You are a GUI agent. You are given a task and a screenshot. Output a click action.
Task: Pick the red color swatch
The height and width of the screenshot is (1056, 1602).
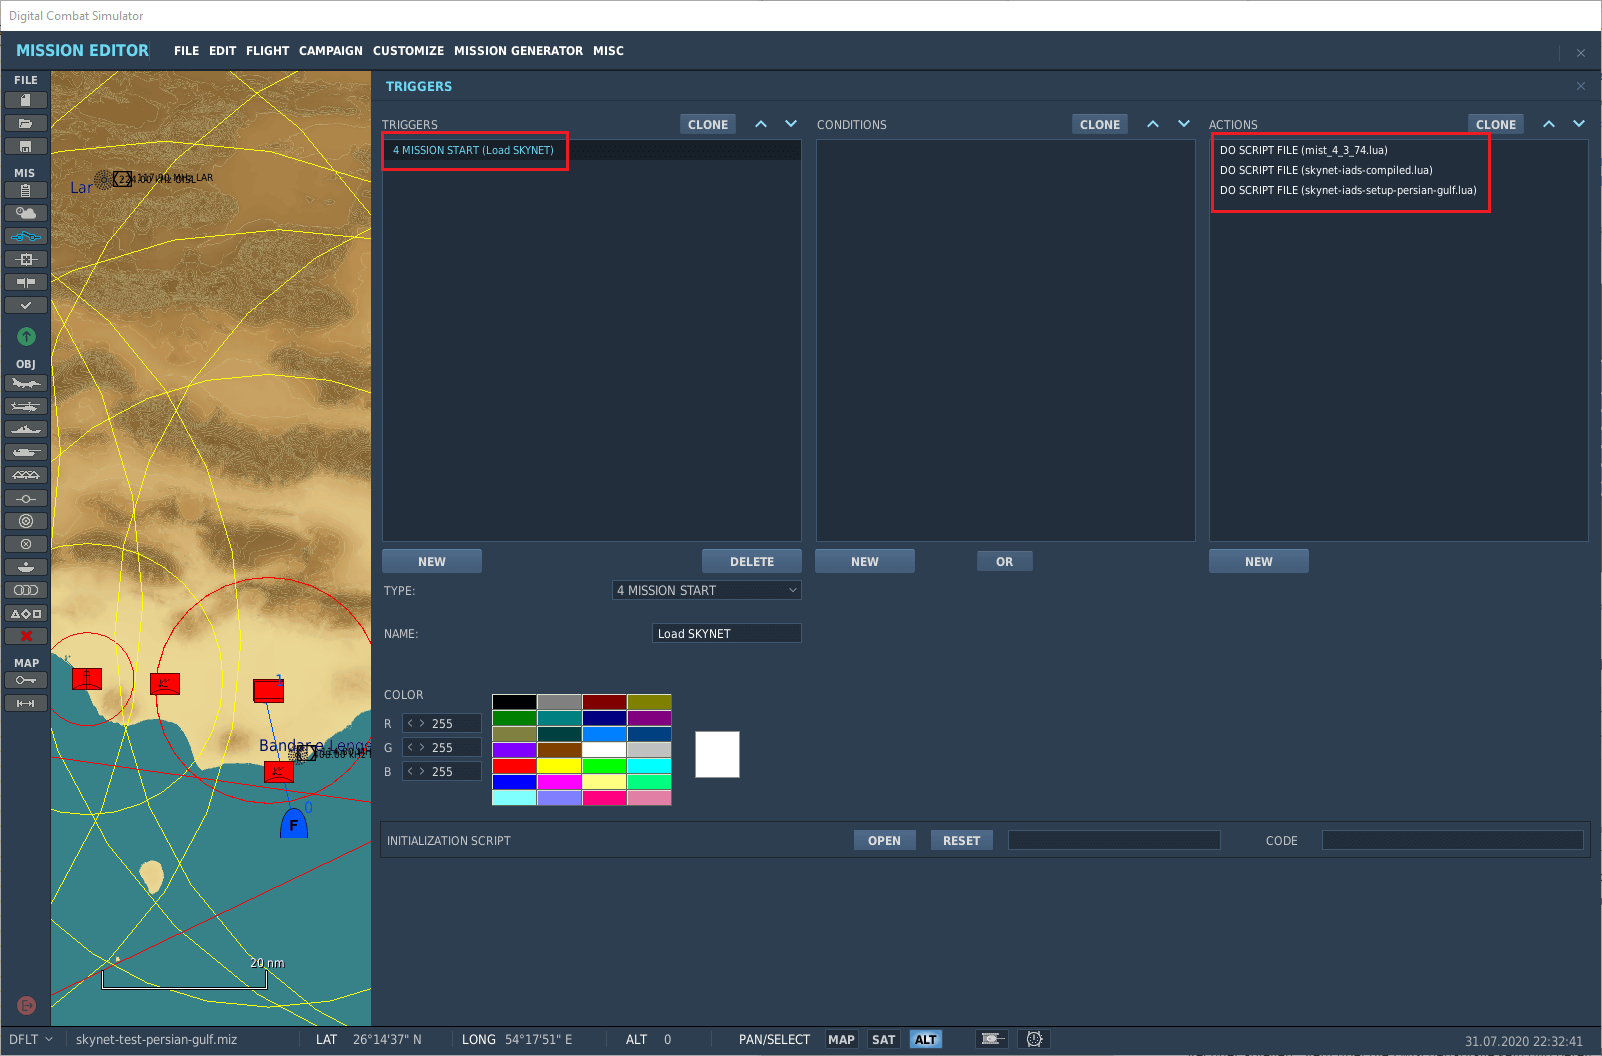click(514, 766)
